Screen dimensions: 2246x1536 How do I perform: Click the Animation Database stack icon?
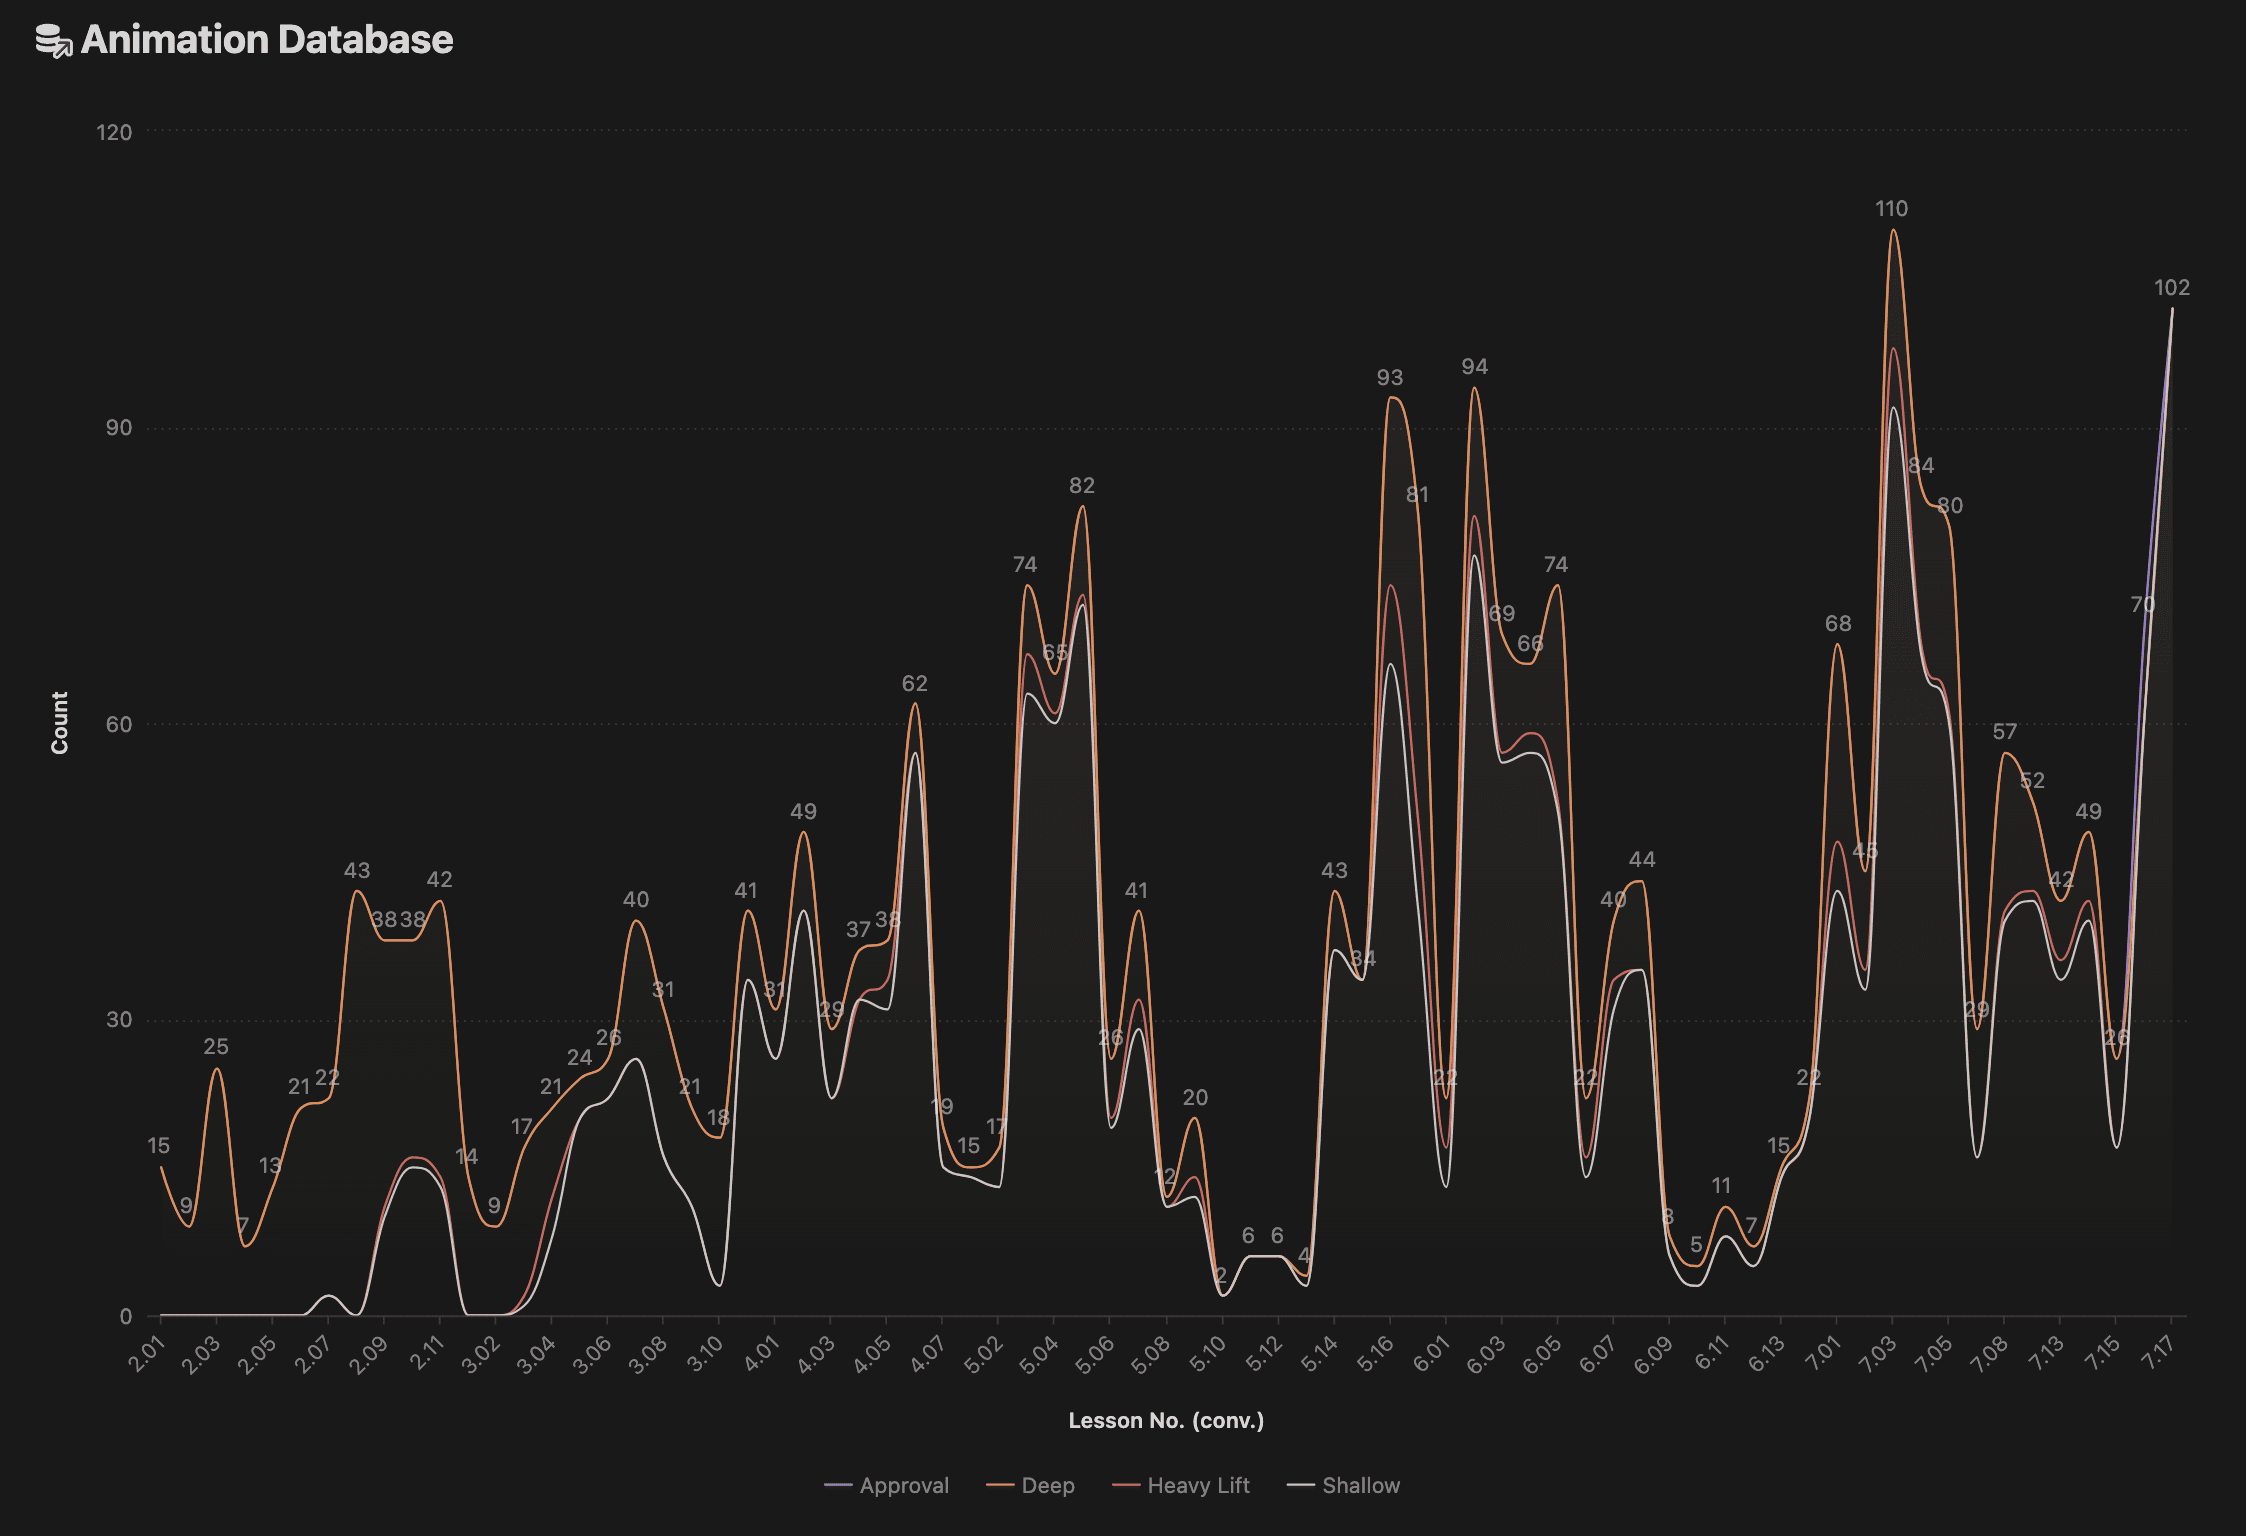tap(54, 41)
